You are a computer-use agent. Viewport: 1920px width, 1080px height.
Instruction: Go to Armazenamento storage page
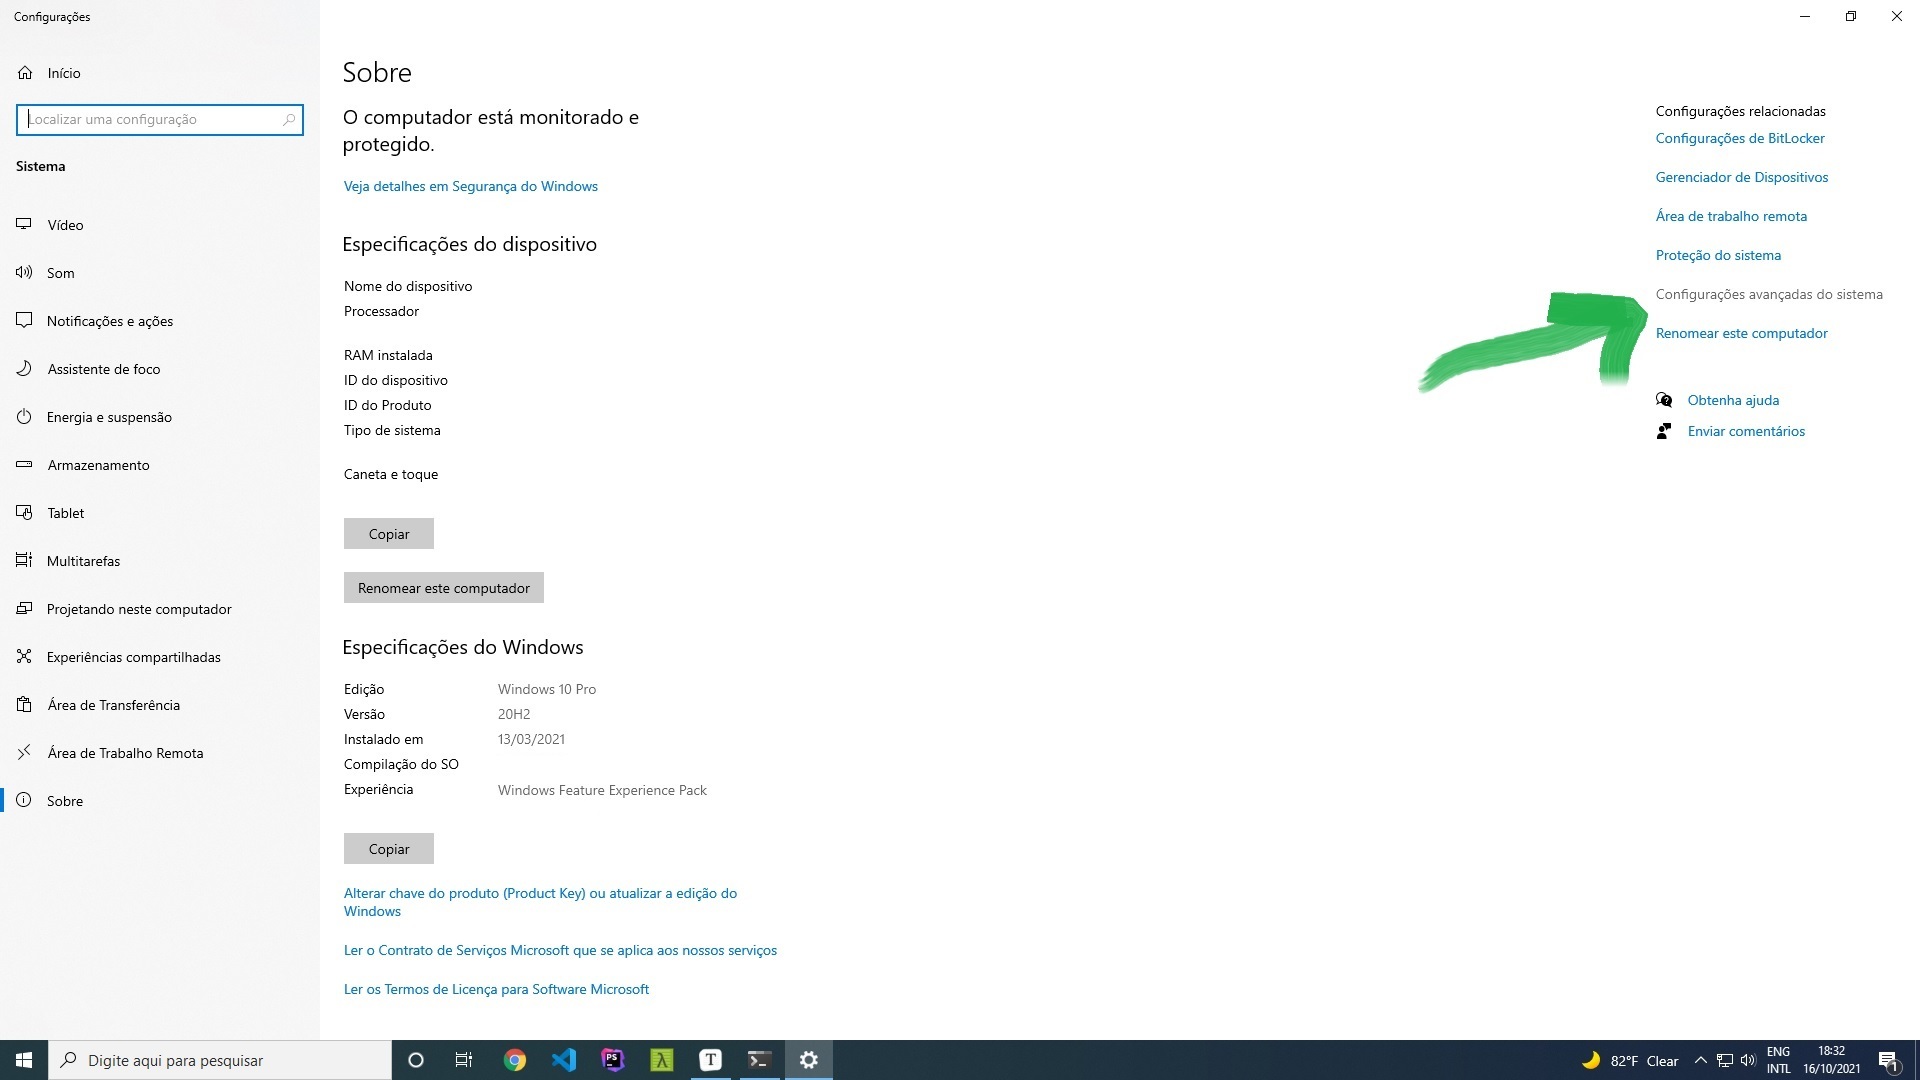98,465
